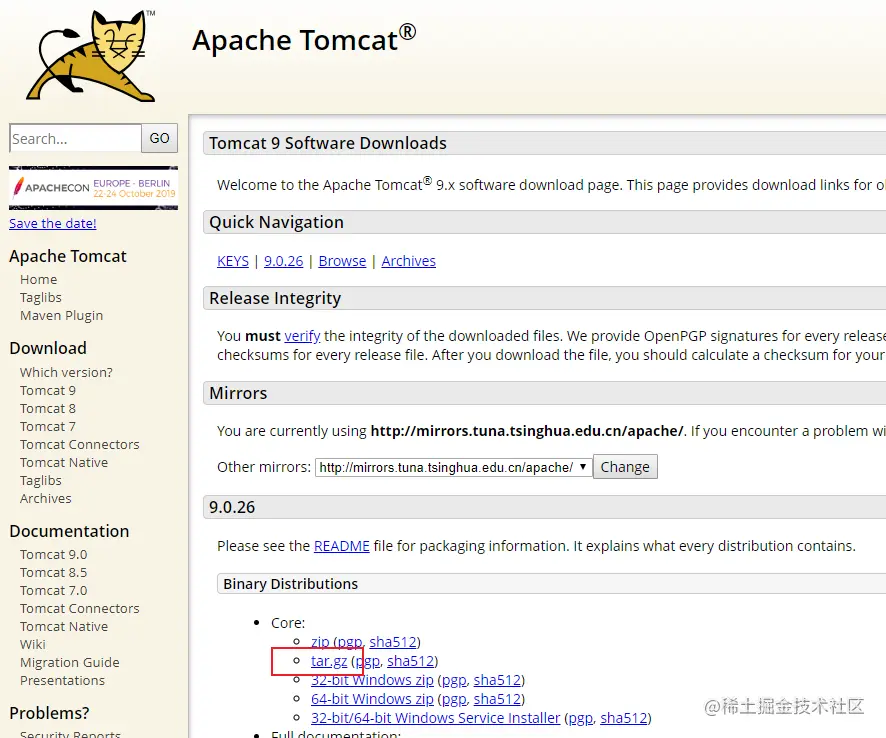Click Browse in Quick Navigation
The width and height of the screenshot is (886, 738).
pos(342,261)
